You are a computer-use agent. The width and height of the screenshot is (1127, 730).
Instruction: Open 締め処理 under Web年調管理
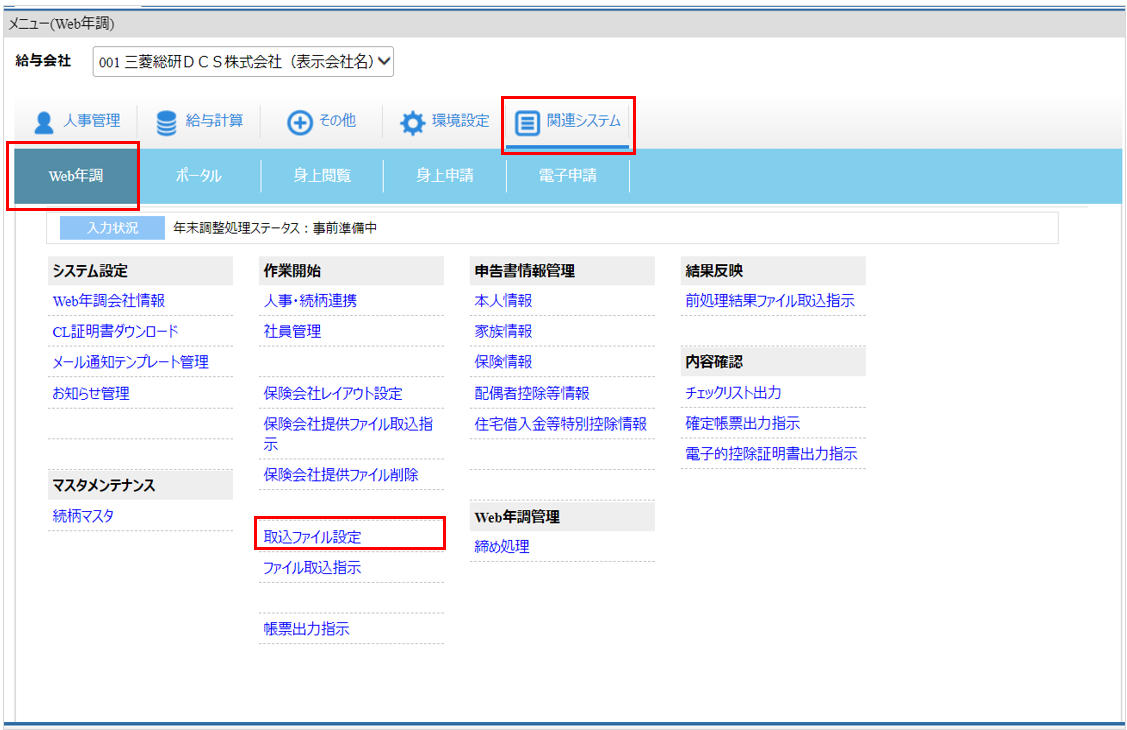pos(502,547)
